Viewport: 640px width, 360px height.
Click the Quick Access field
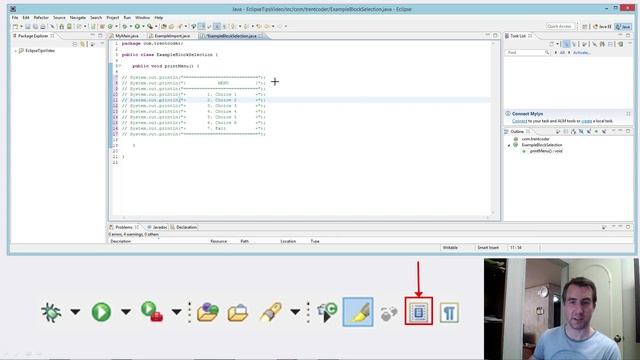[560, 27]
